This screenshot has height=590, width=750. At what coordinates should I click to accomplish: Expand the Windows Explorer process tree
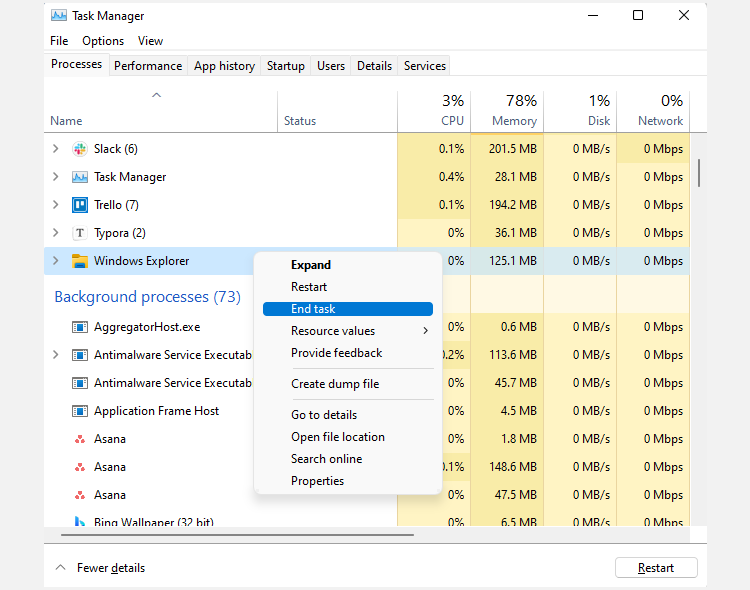(56, 261)
